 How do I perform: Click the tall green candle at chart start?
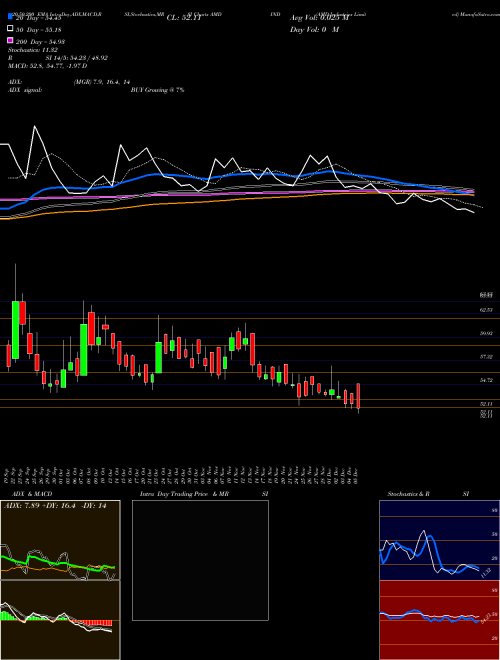click(16, 330)
